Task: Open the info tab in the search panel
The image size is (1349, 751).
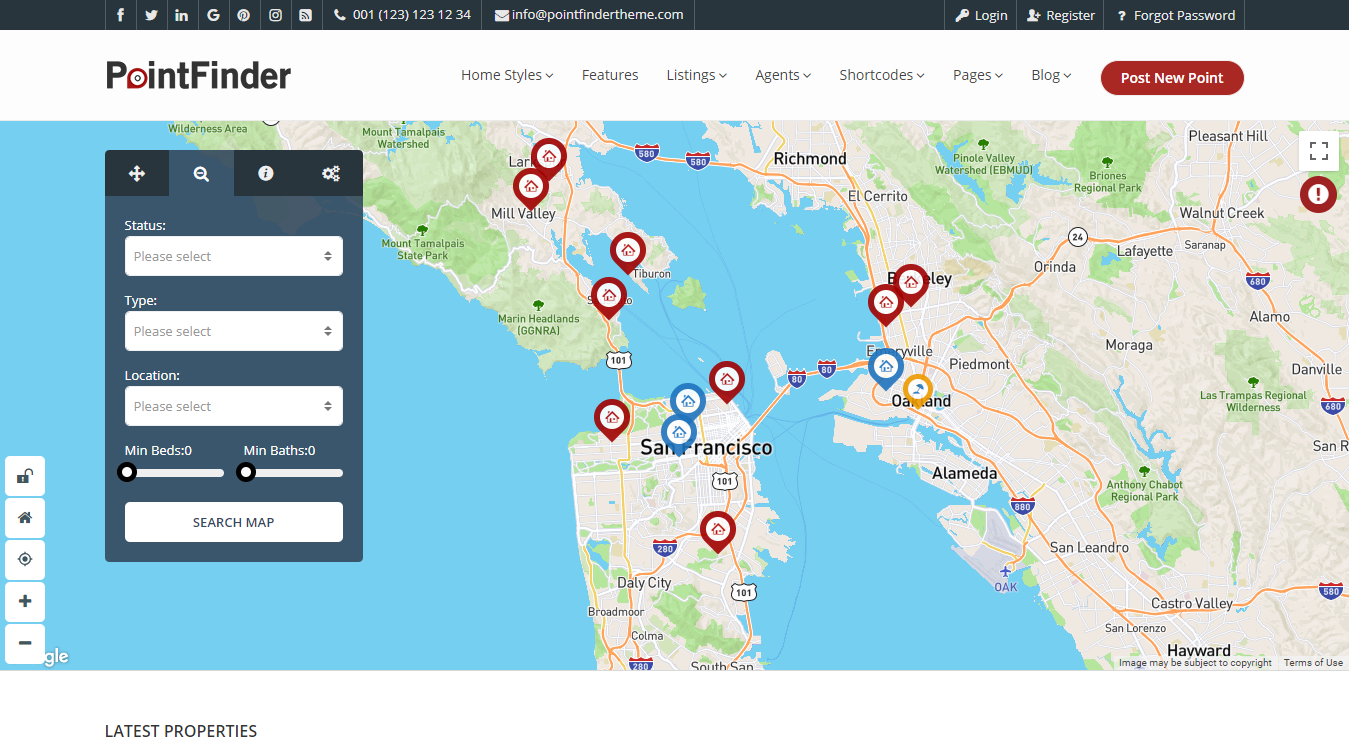Action: pyautogui.click(x=265, y=173)
